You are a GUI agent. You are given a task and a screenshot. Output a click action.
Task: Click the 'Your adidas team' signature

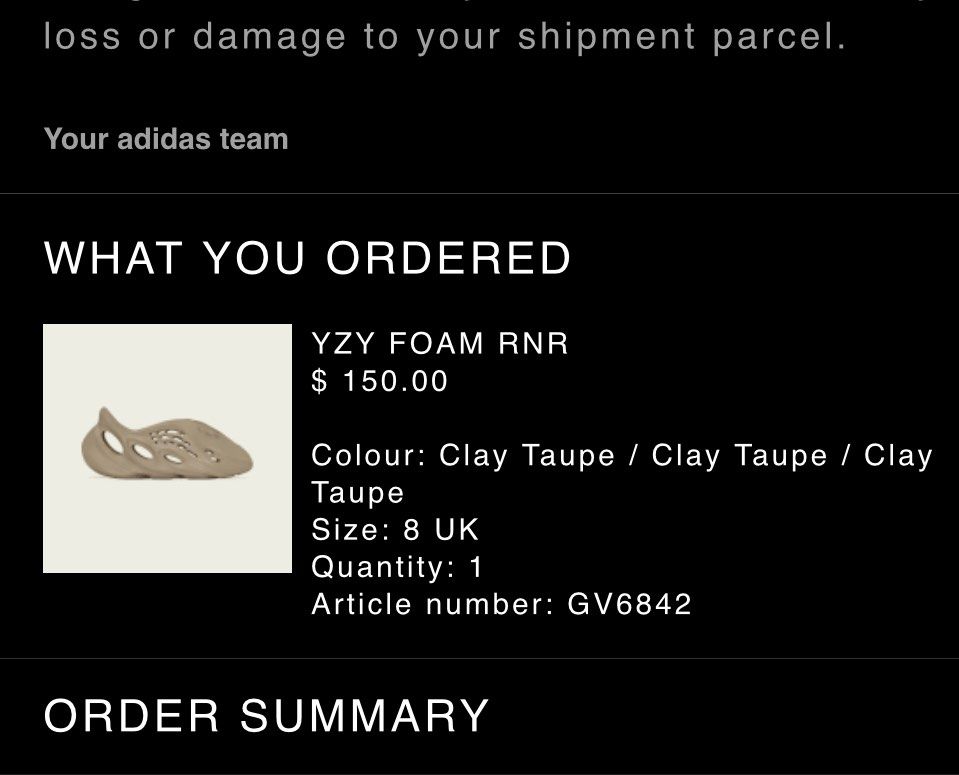click(x=166, y=139)
